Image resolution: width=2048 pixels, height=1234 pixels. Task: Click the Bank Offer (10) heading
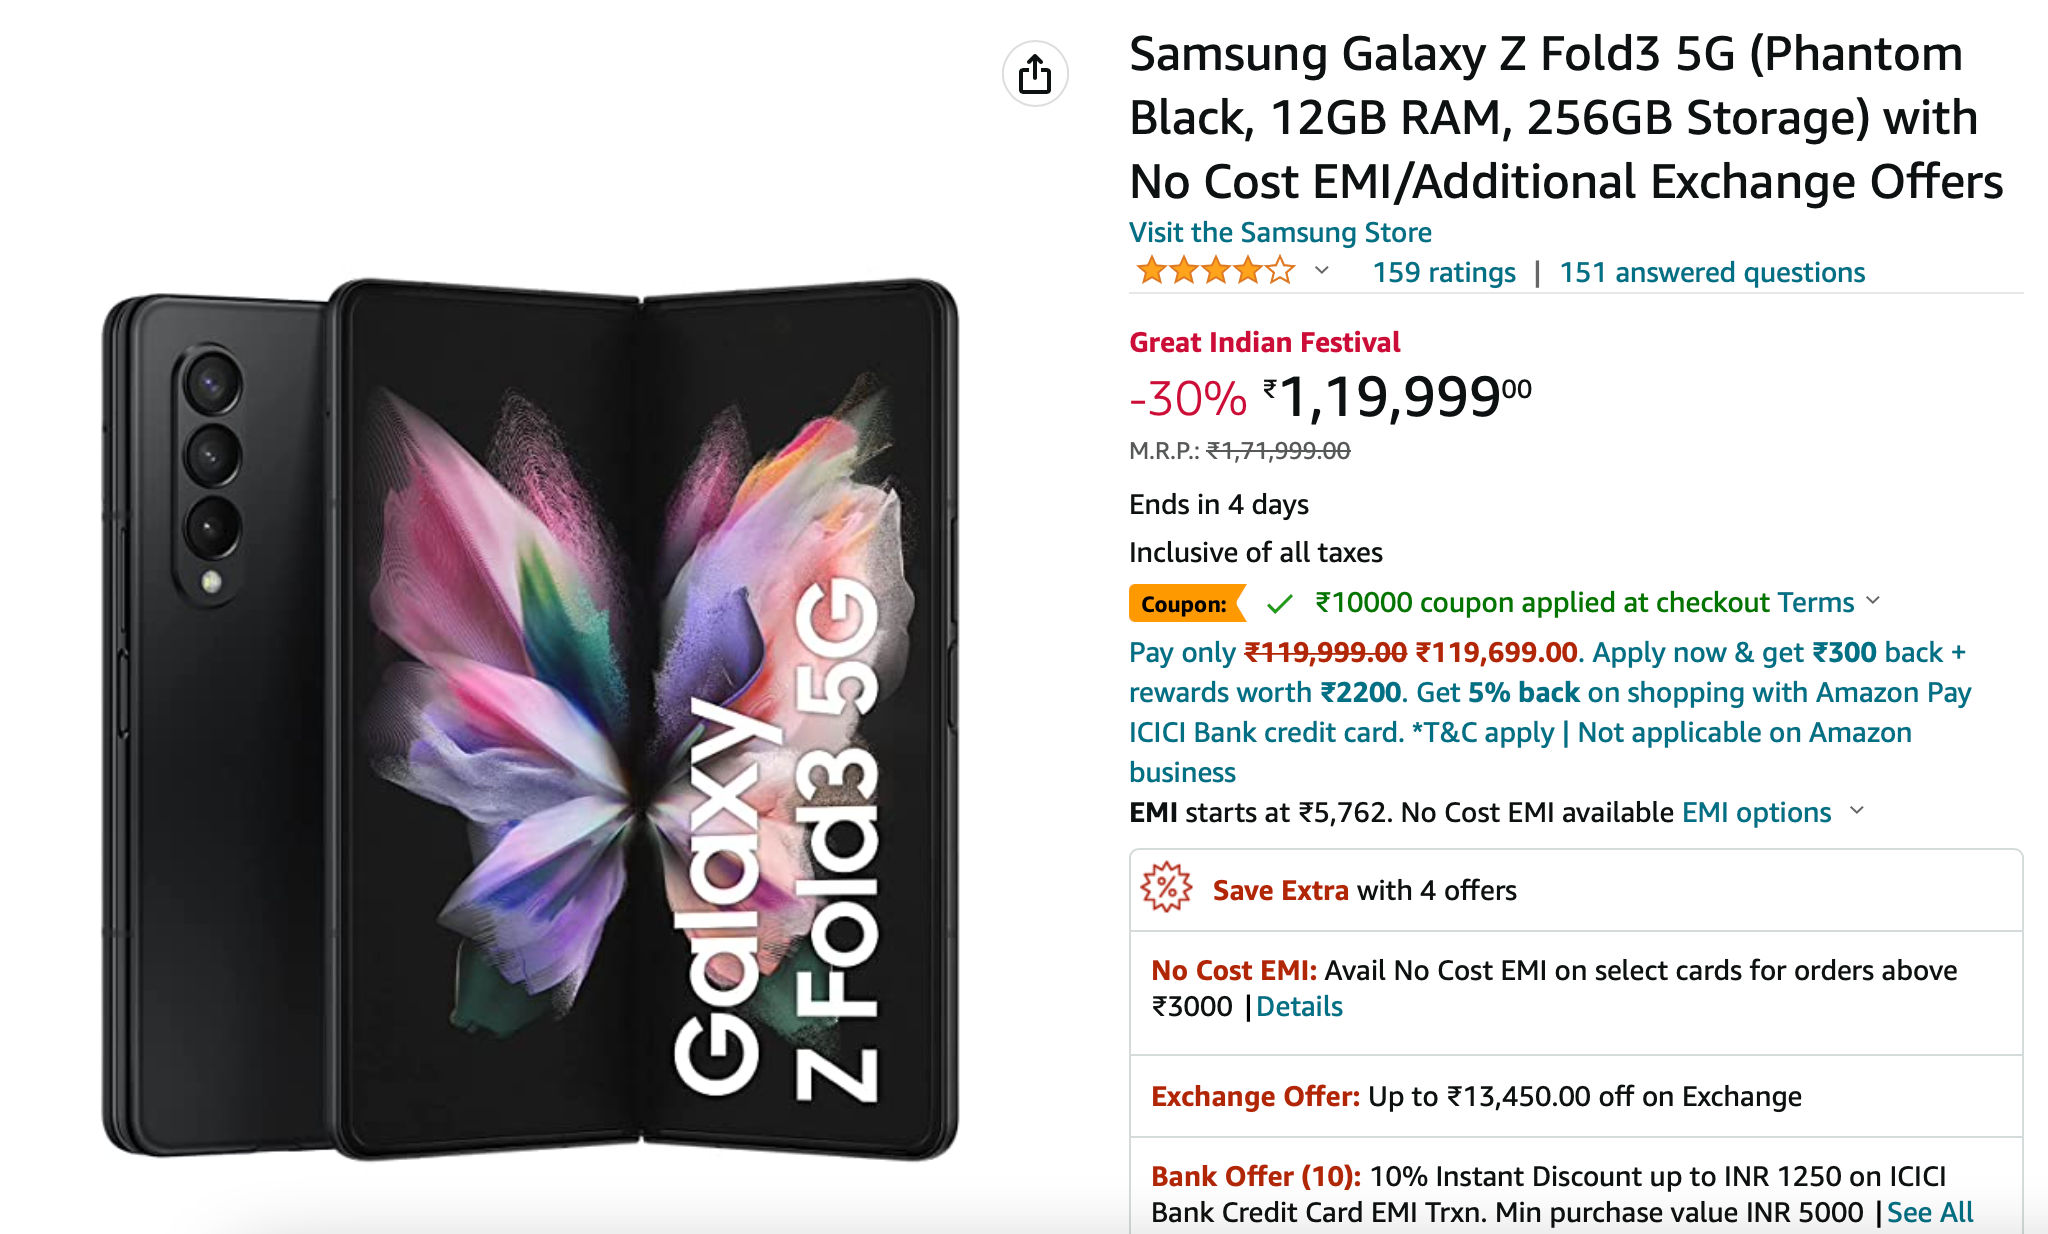coord(1256,1176)
